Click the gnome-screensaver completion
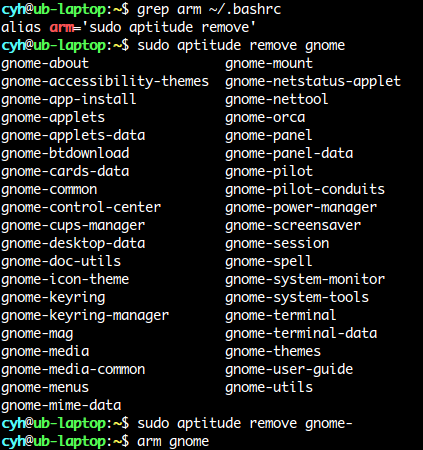The image size is (423, 450). (293, 226)
